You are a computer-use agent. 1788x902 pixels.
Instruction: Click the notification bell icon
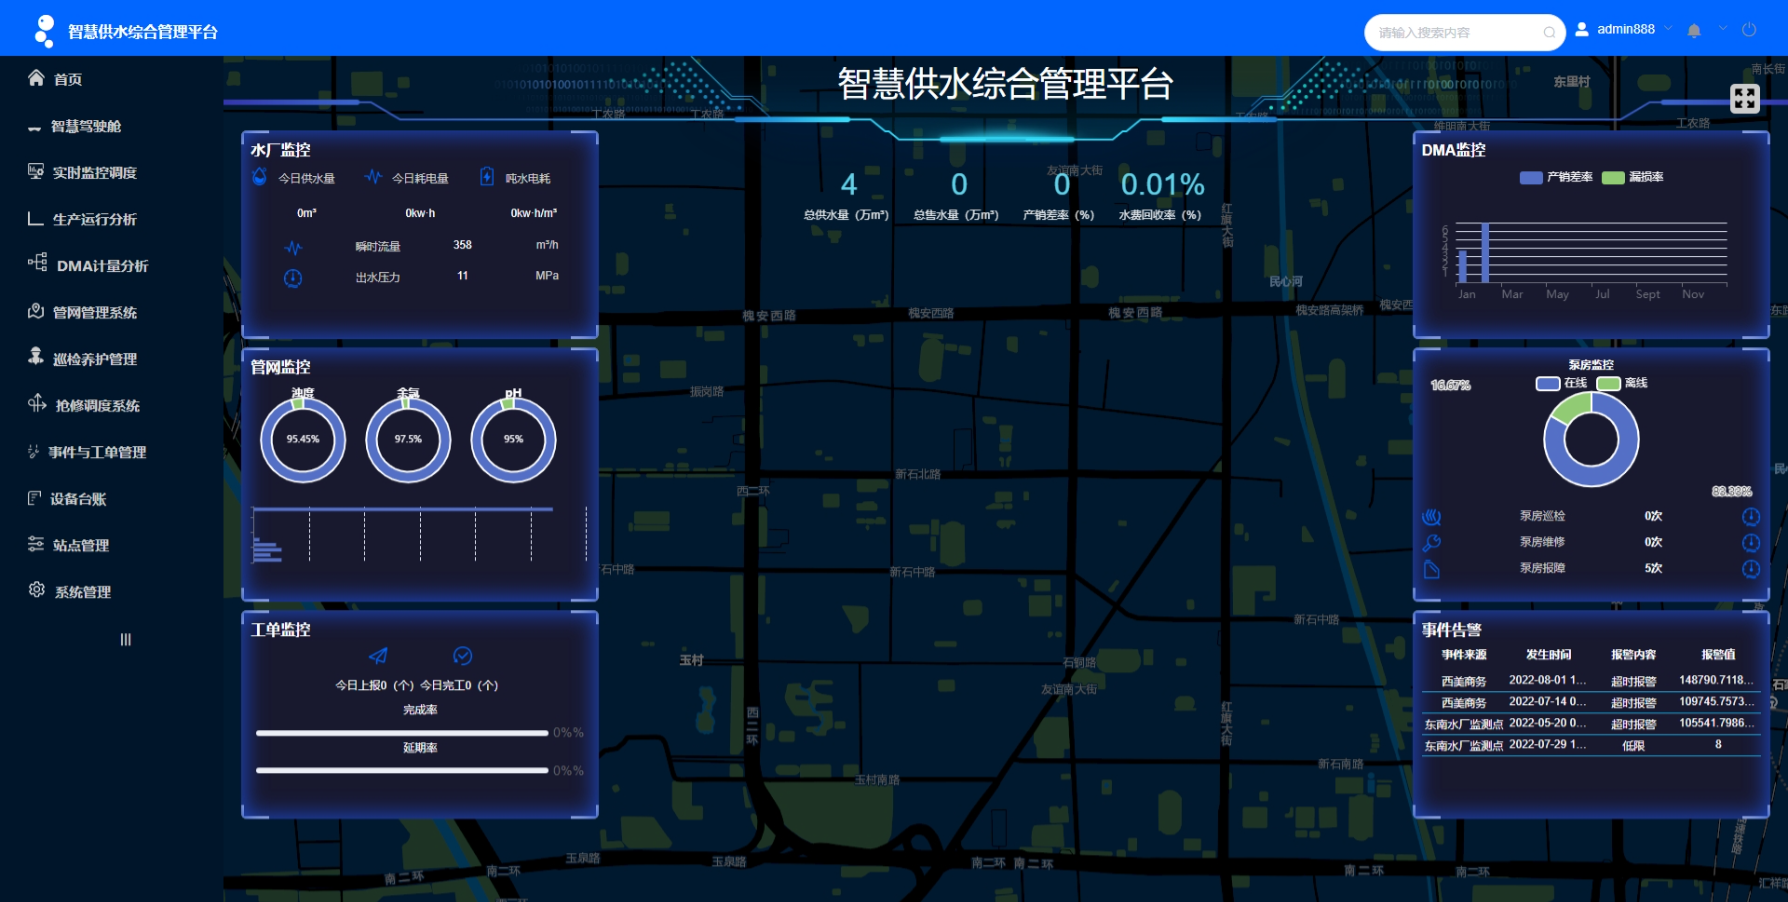1694,31
